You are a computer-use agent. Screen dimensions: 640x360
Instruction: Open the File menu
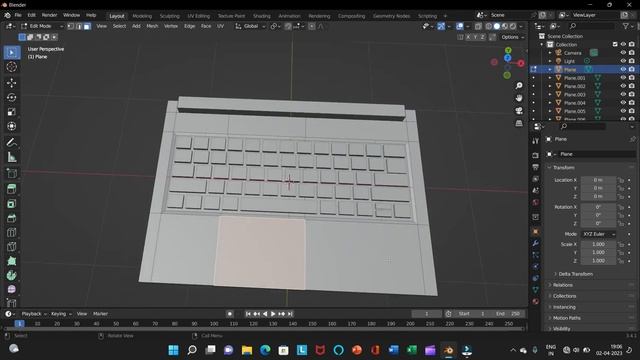[18, 15]
